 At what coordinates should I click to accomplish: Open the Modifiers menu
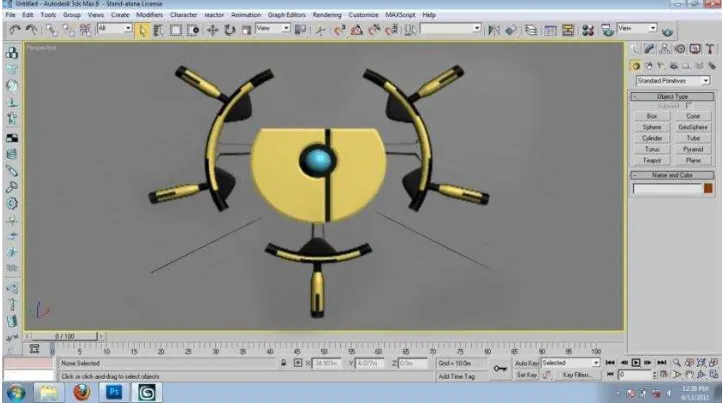149,15
